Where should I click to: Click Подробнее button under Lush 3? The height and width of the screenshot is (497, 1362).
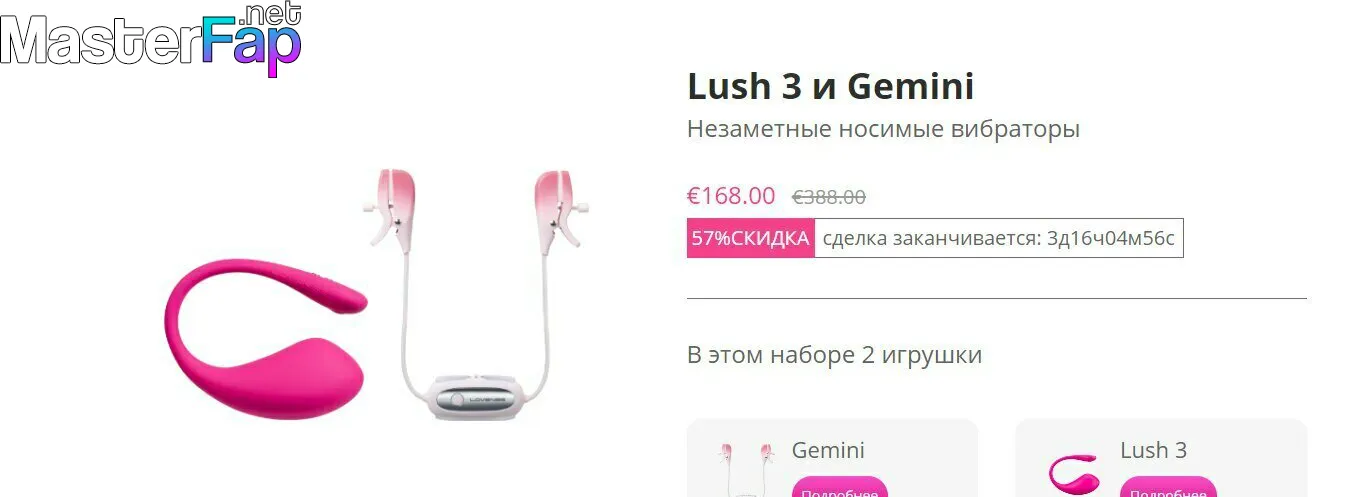[1168, 487]
